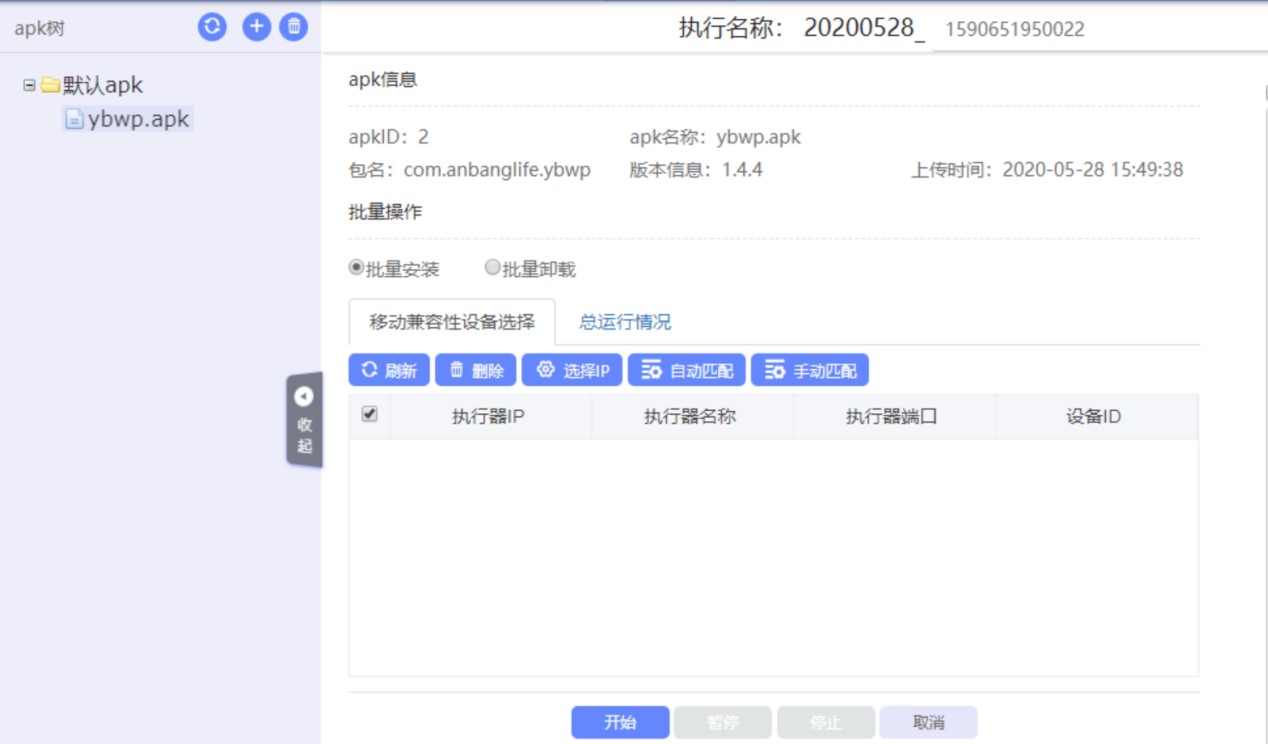The width and height of the screenshot is (1268, 744).
Task: Collapse the 默认apk tree folder
Action: tap(29, 86)
